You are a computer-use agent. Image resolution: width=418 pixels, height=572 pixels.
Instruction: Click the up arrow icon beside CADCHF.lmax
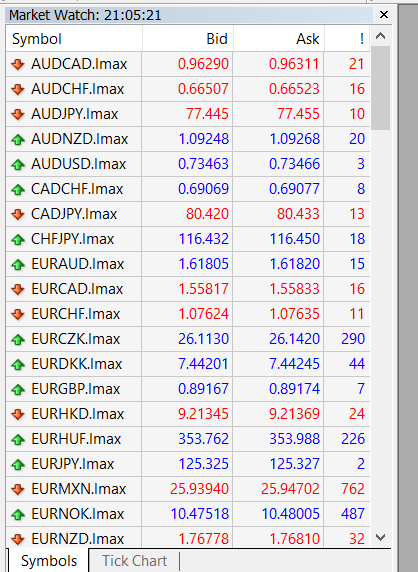[18, 189]
